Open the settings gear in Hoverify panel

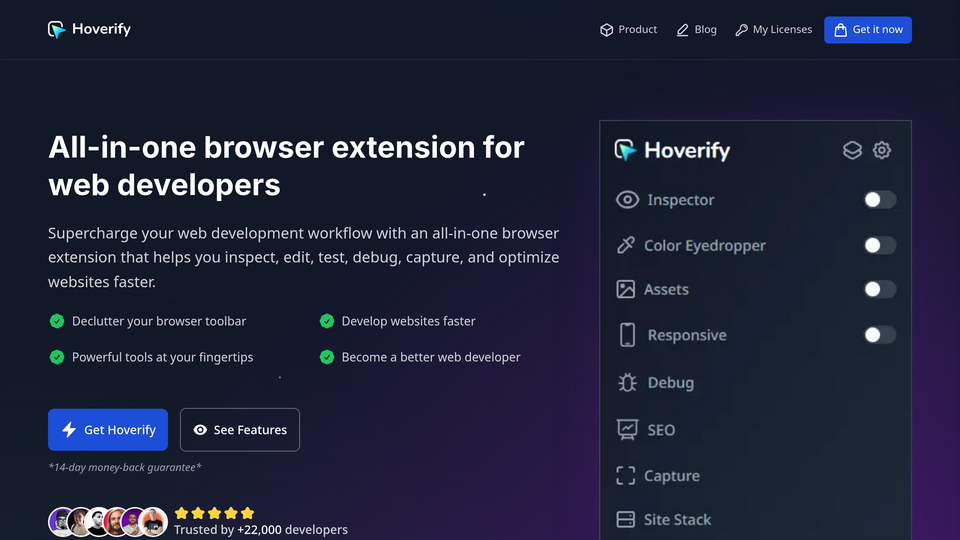[x=882, y=150]
